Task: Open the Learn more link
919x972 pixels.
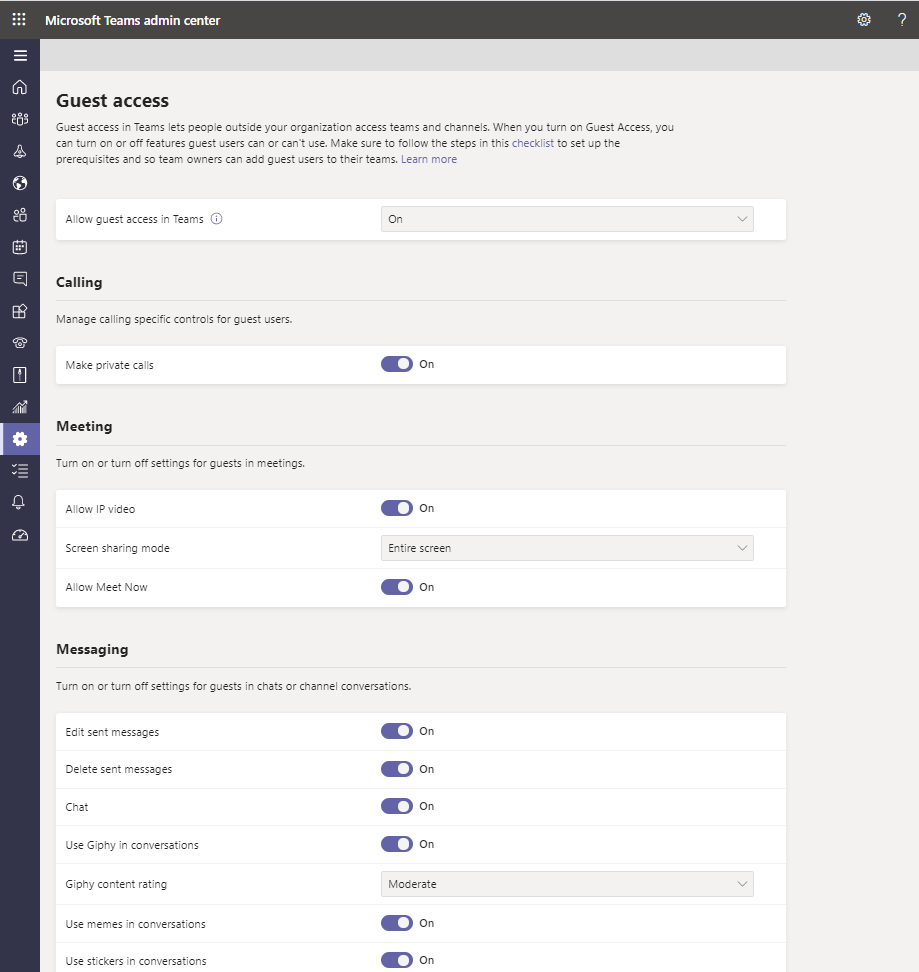Action: point(429,159)
